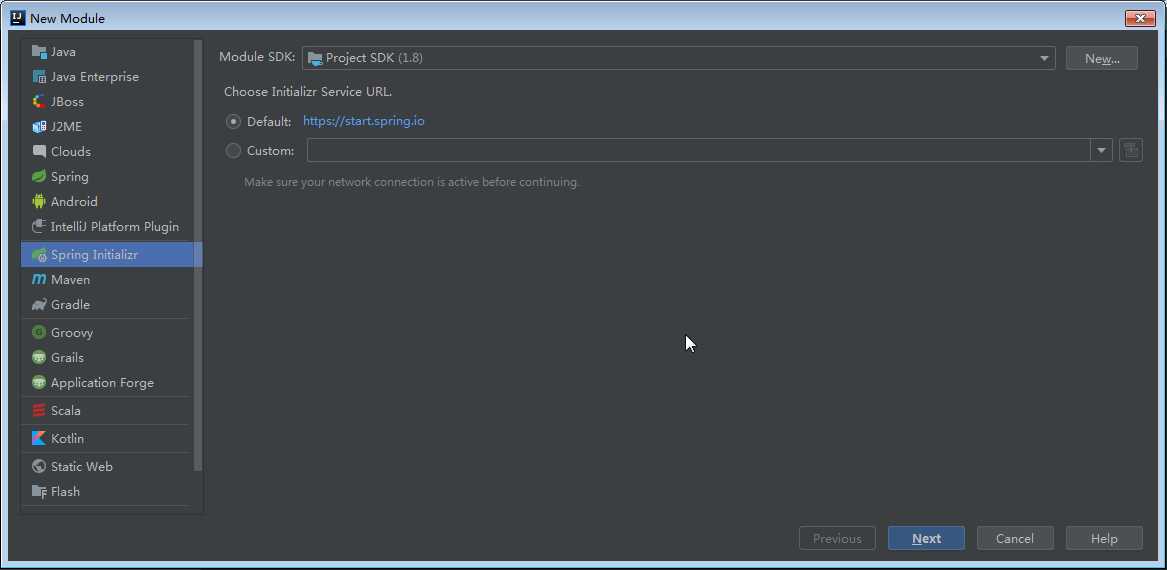Click the 'Scala' list label

tap(65, 411)
